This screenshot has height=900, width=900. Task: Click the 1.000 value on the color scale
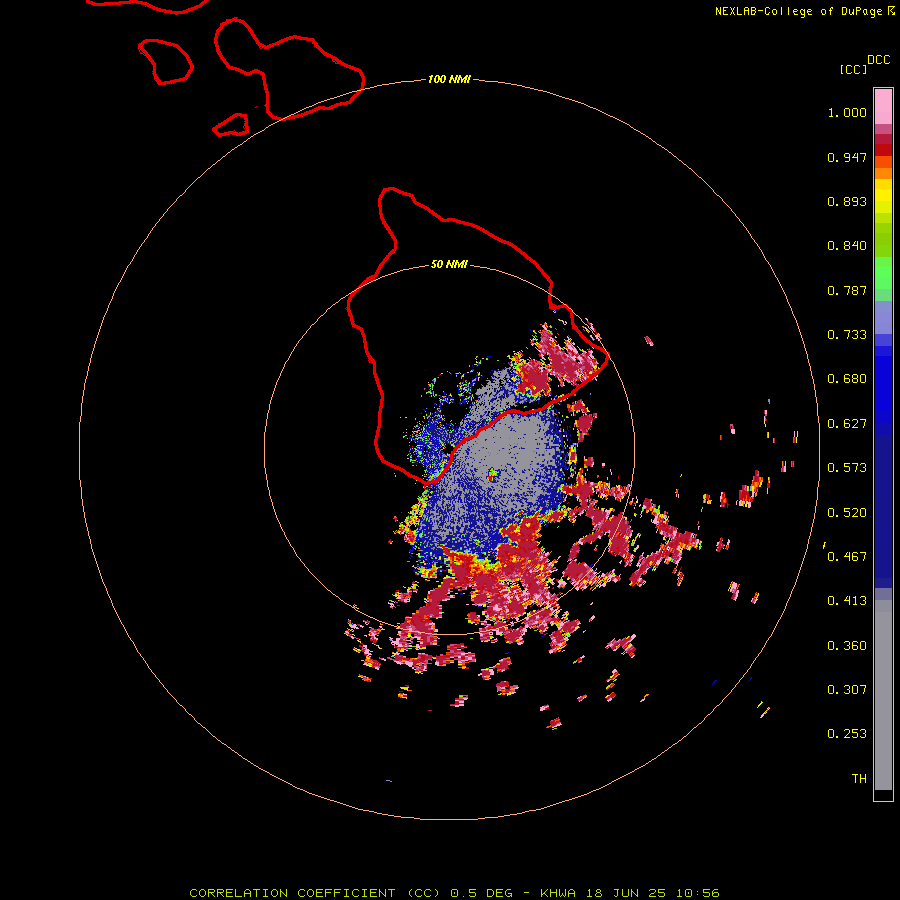coord(847,112)
